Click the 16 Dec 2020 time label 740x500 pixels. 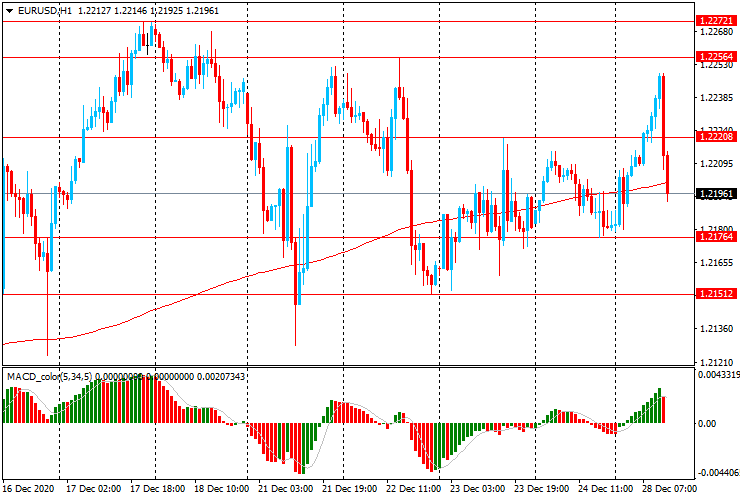tap(28, 488)
